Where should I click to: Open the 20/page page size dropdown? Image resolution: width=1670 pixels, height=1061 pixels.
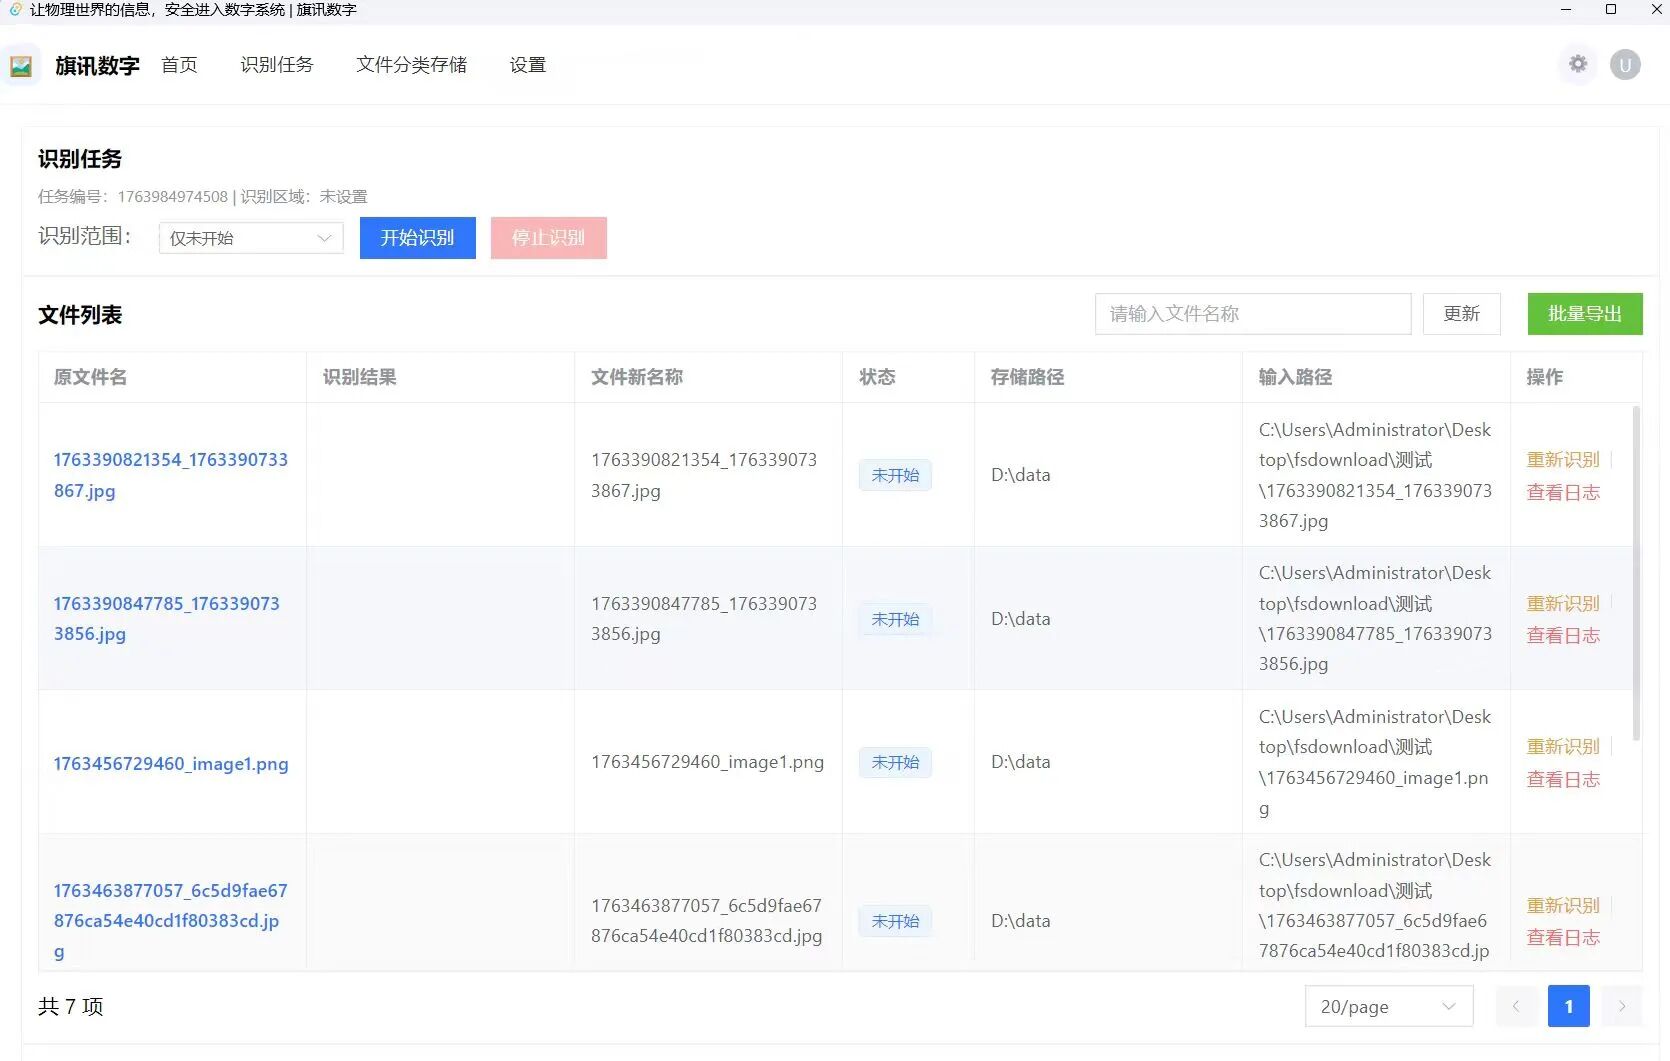pos(1388,1006)
